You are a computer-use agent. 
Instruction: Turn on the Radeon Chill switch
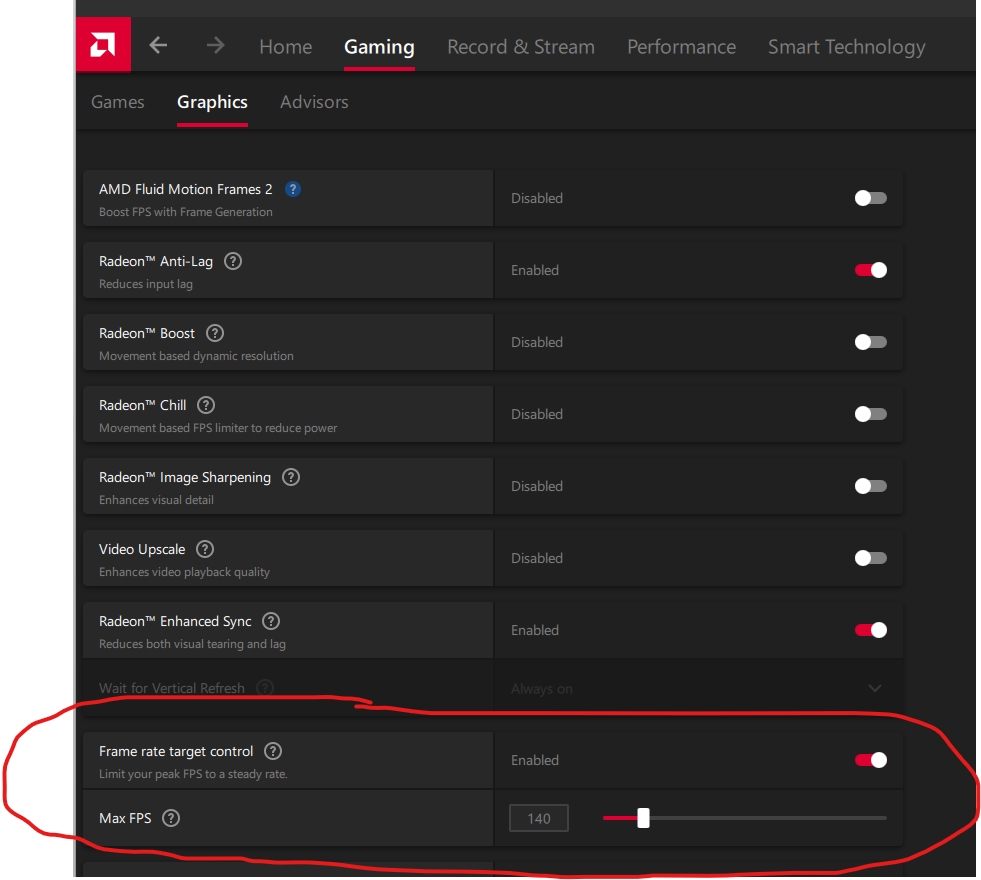point(870,414)
